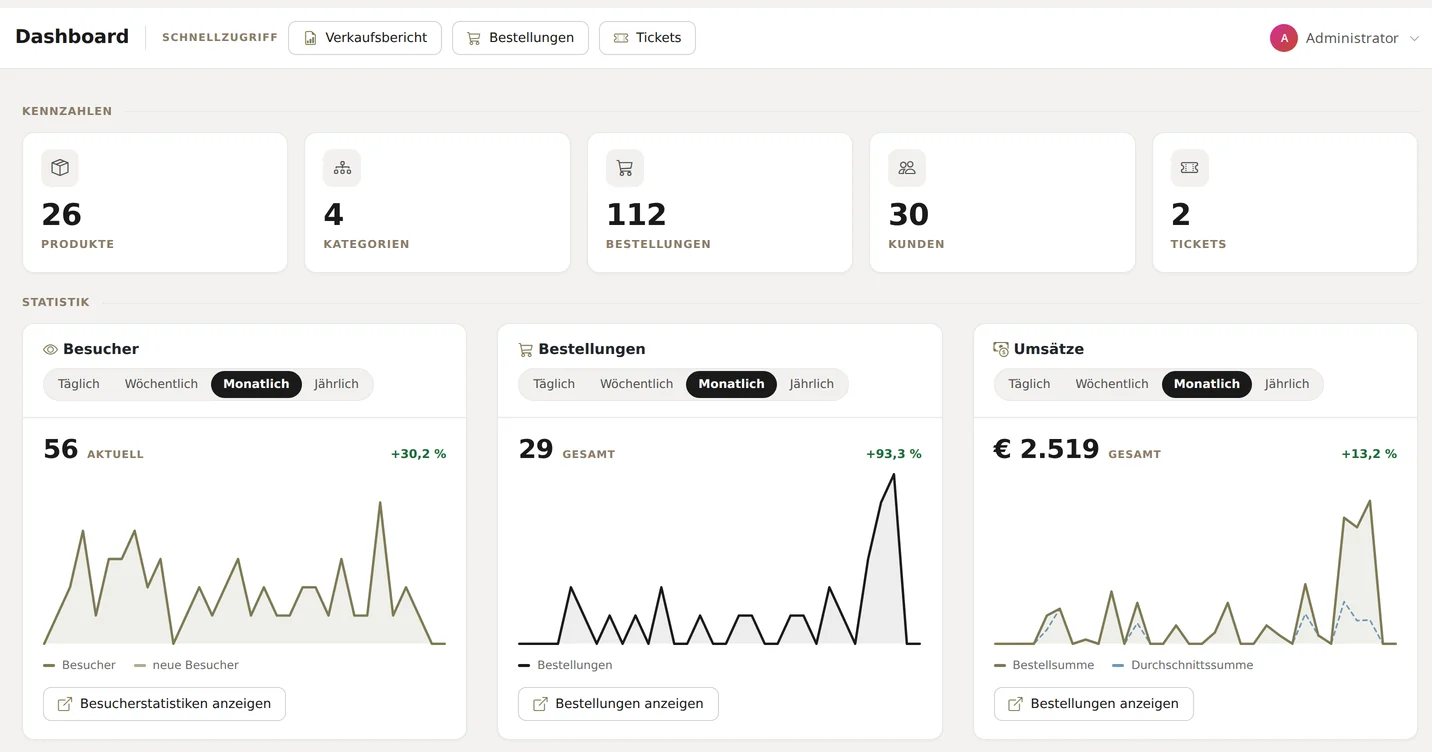Select Wöchentlich on the Umsätze chart
Screen dimensions: 1432x752
click(1112, 384)
